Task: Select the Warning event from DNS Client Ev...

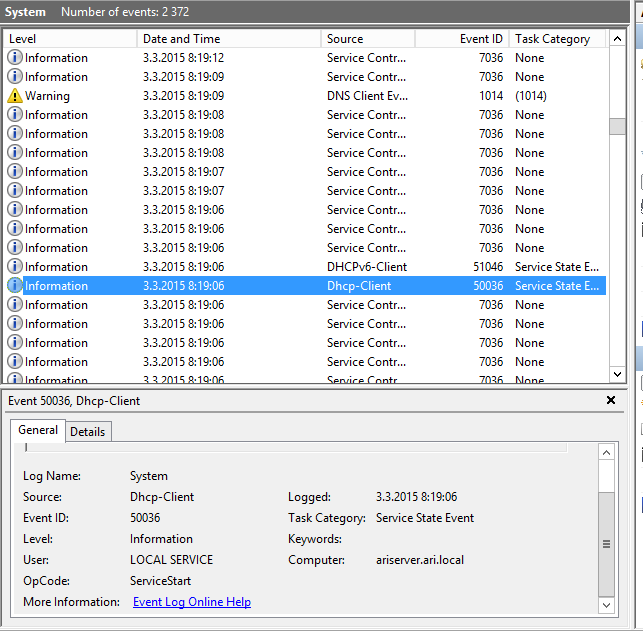Action: (x=304, y=96)
